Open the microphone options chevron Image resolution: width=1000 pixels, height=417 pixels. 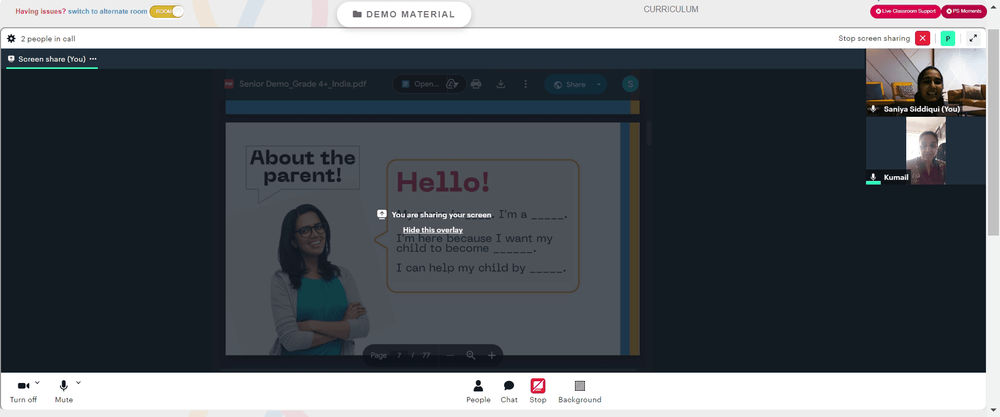pos(78,383)
